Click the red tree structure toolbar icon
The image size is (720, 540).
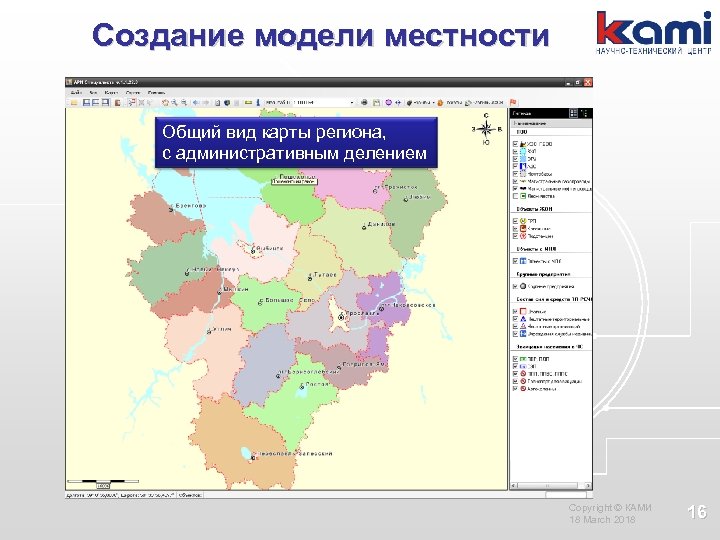(132, 102)
